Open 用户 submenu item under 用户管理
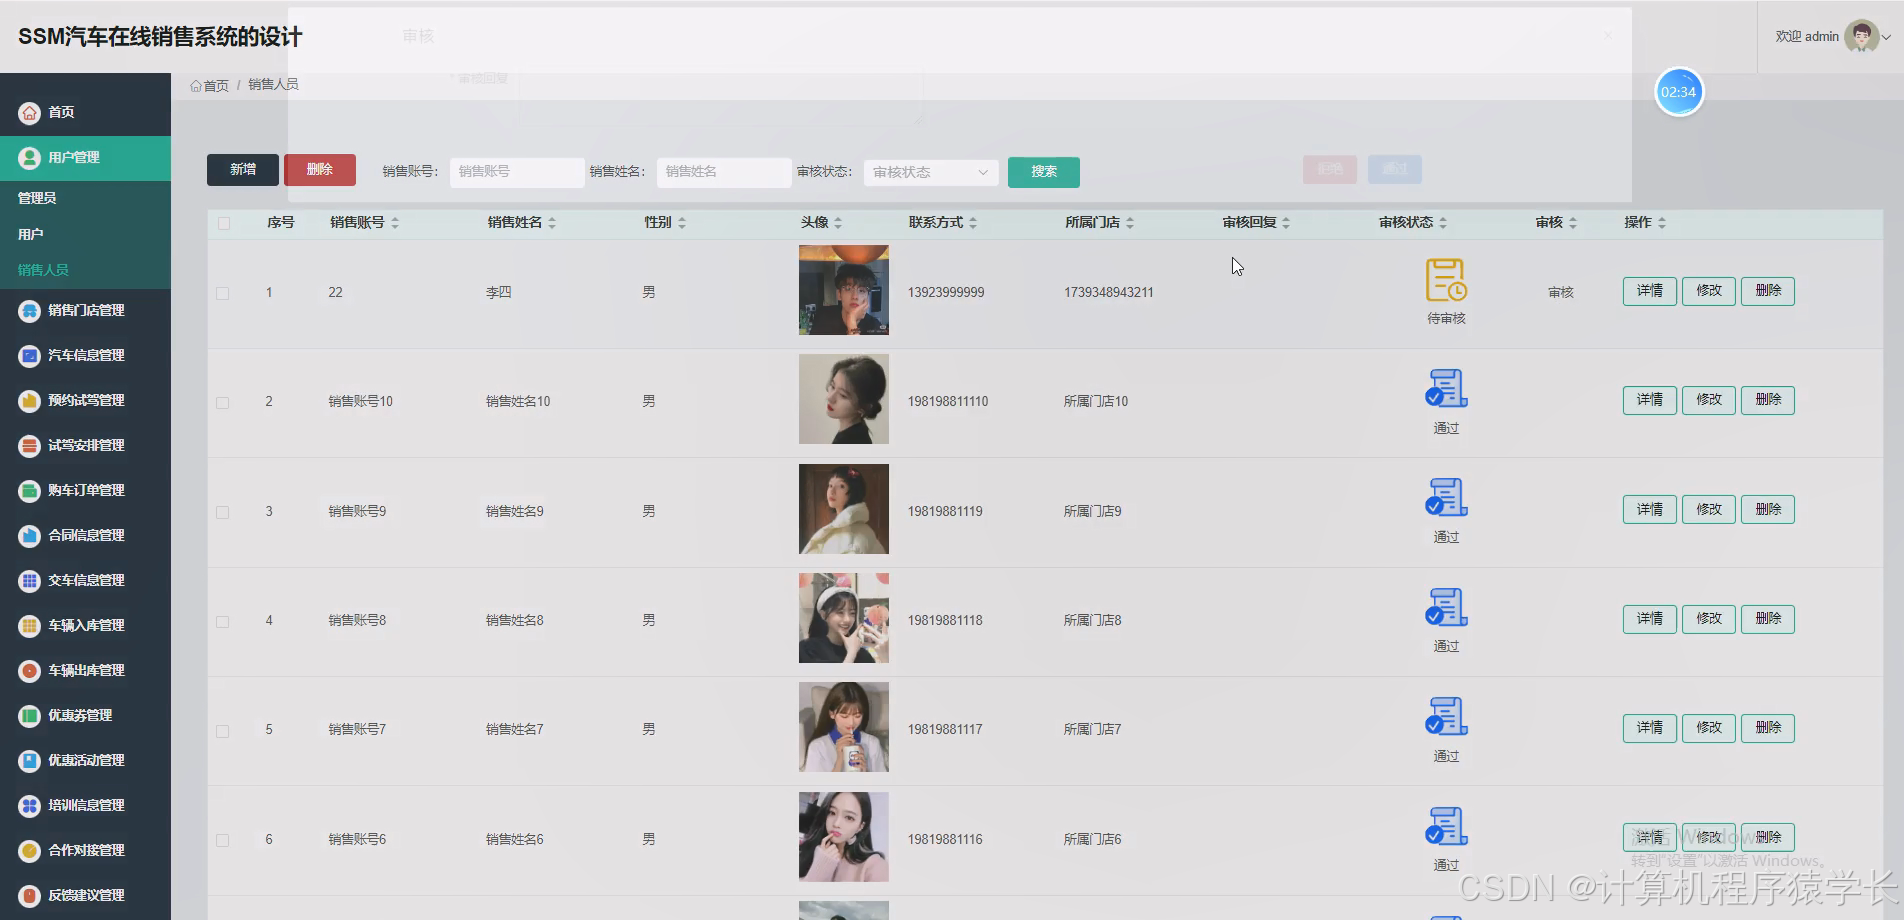This screenshot has height=920, width=1904. coord(30,234)
